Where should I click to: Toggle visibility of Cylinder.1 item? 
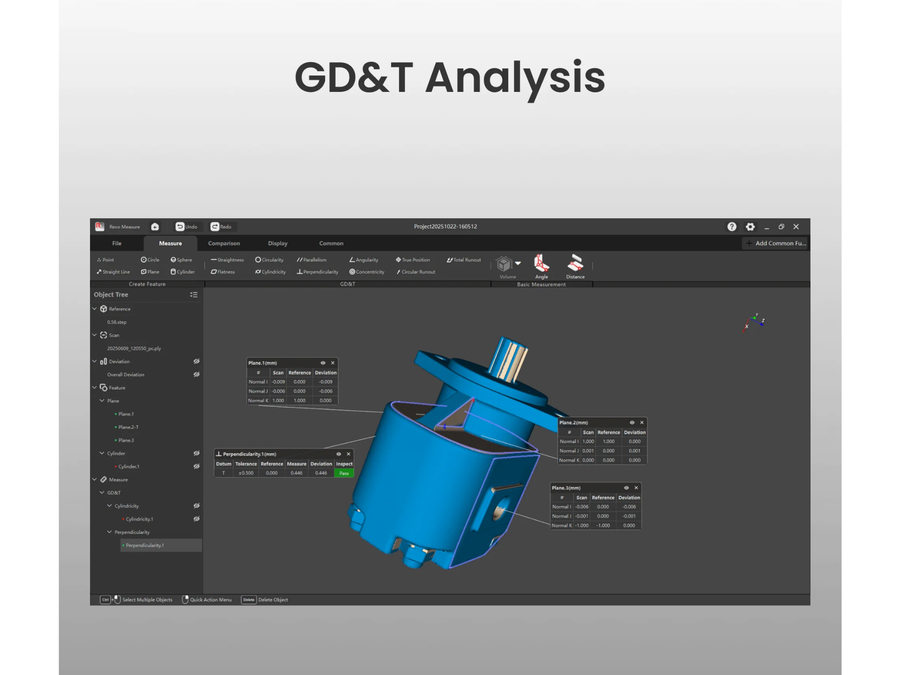click(x=196, y=467)
